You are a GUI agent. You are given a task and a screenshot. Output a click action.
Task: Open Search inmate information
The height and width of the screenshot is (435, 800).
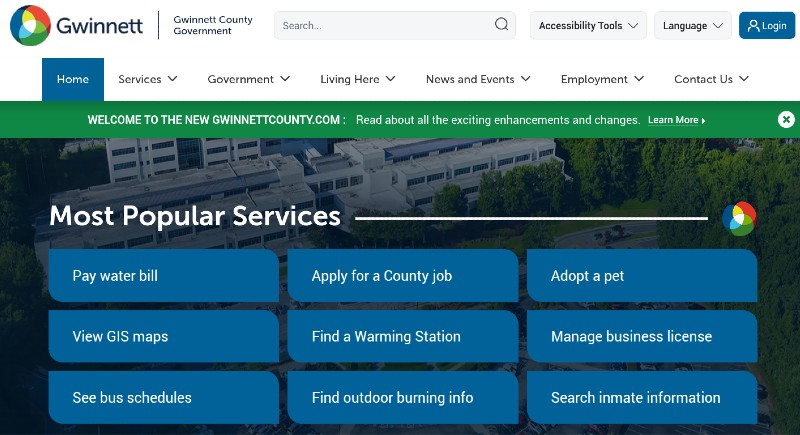[x=641, y=398]
